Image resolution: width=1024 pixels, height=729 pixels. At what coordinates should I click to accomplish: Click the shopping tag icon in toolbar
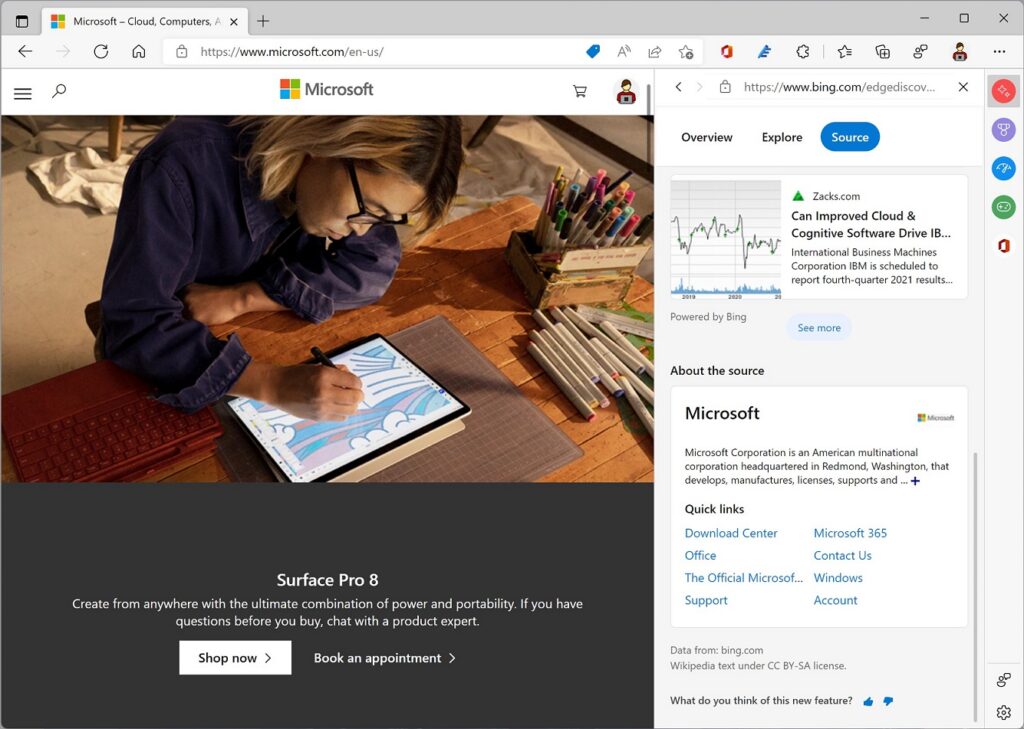pos(592,51)
